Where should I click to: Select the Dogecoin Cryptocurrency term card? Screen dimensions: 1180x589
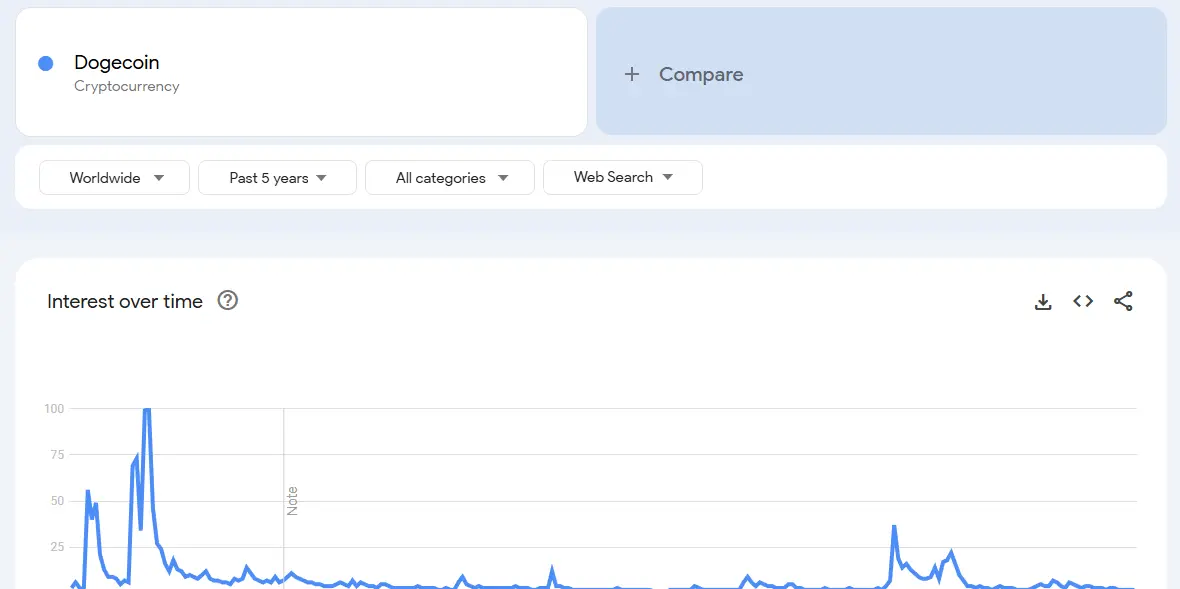point(300,71)
